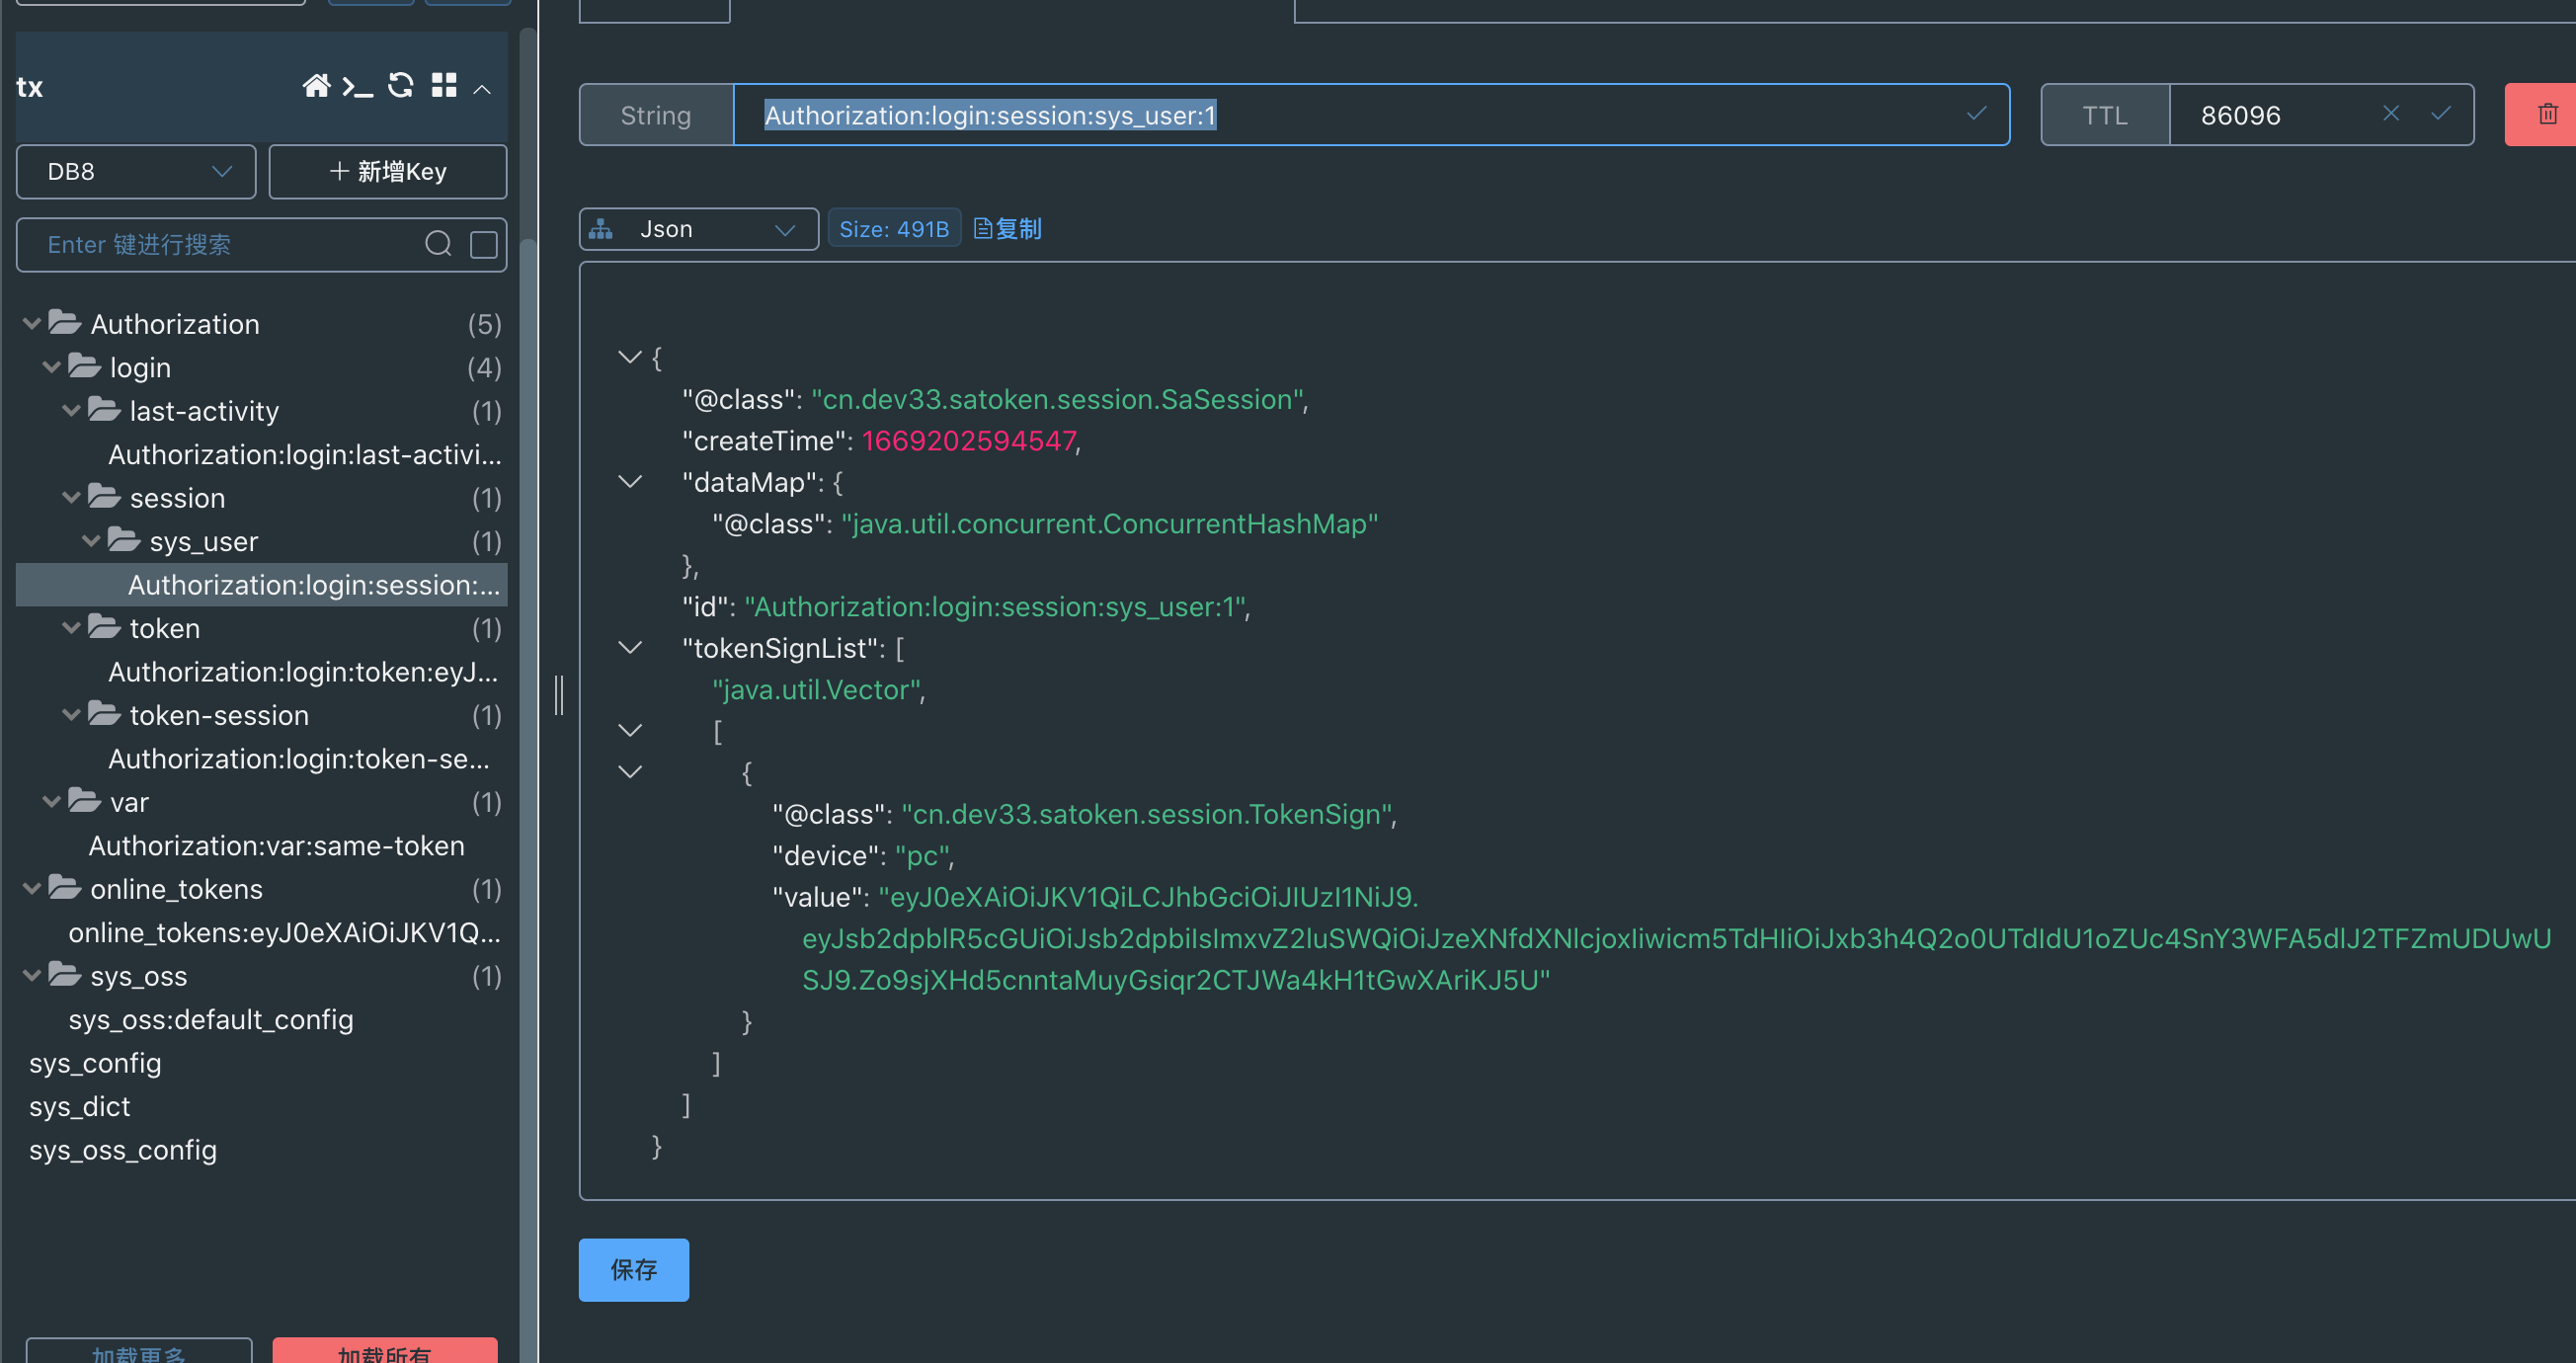Toggle the exact-match search checkbox
2576x1363 pixels.
484,245
